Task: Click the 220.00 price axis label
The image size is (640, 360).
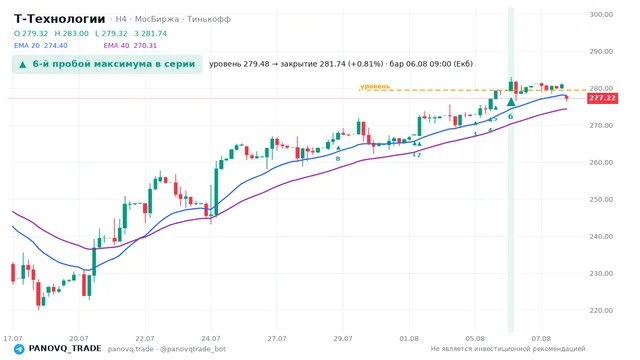Action: coord(601,311)
